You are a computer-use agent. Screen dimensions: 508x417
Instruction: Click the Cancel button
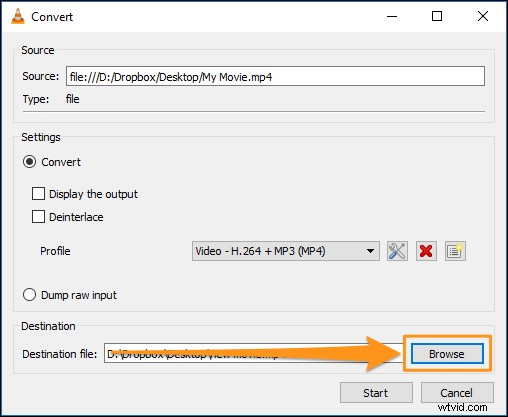(457, 393)
